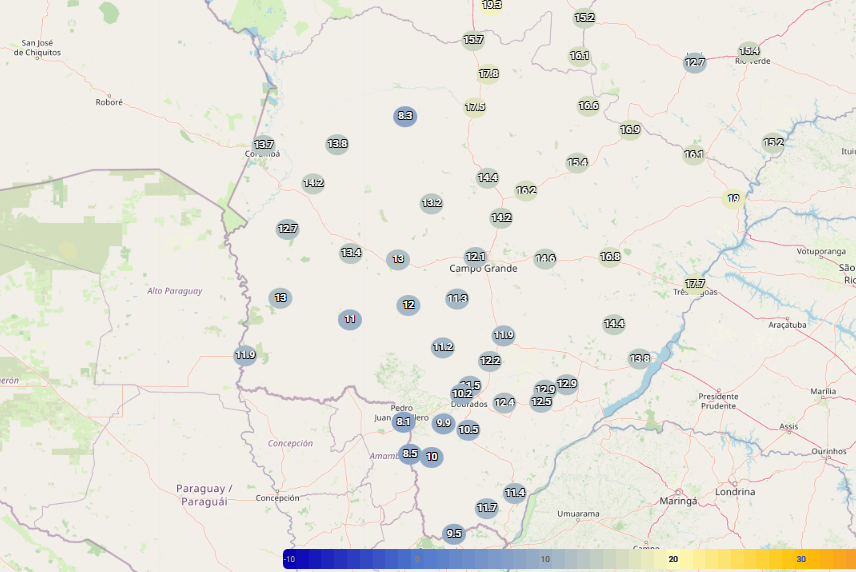Select the Presidente Prudente label
Screen dimensions: 856x572
tap(718, 401)
